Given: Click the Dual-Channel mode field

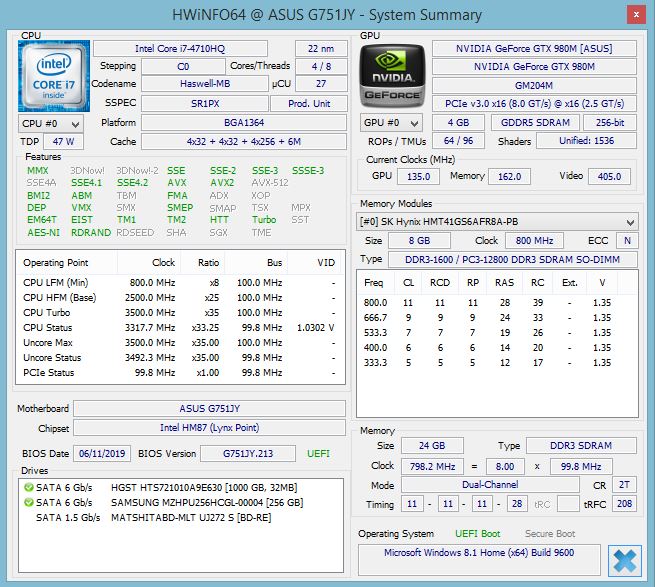Looking at the screenshot, I should (490, 485).
